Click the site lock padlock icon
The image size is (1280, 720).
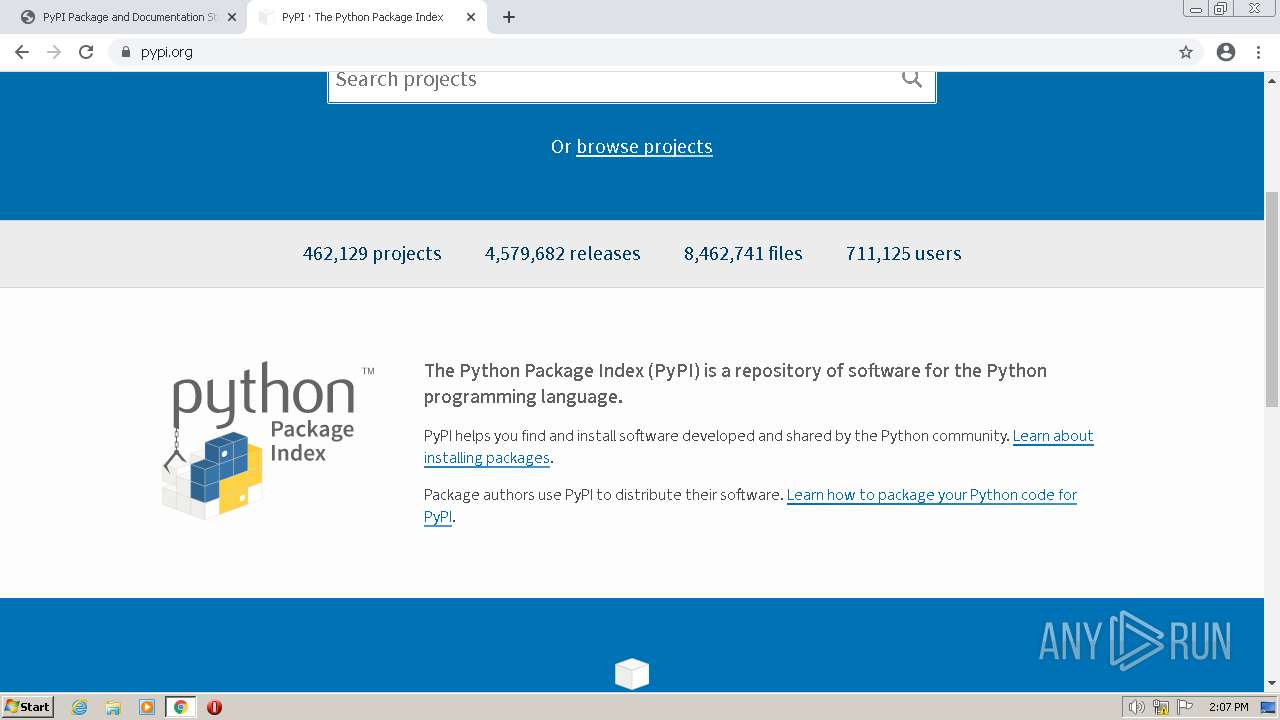point(125,52)
